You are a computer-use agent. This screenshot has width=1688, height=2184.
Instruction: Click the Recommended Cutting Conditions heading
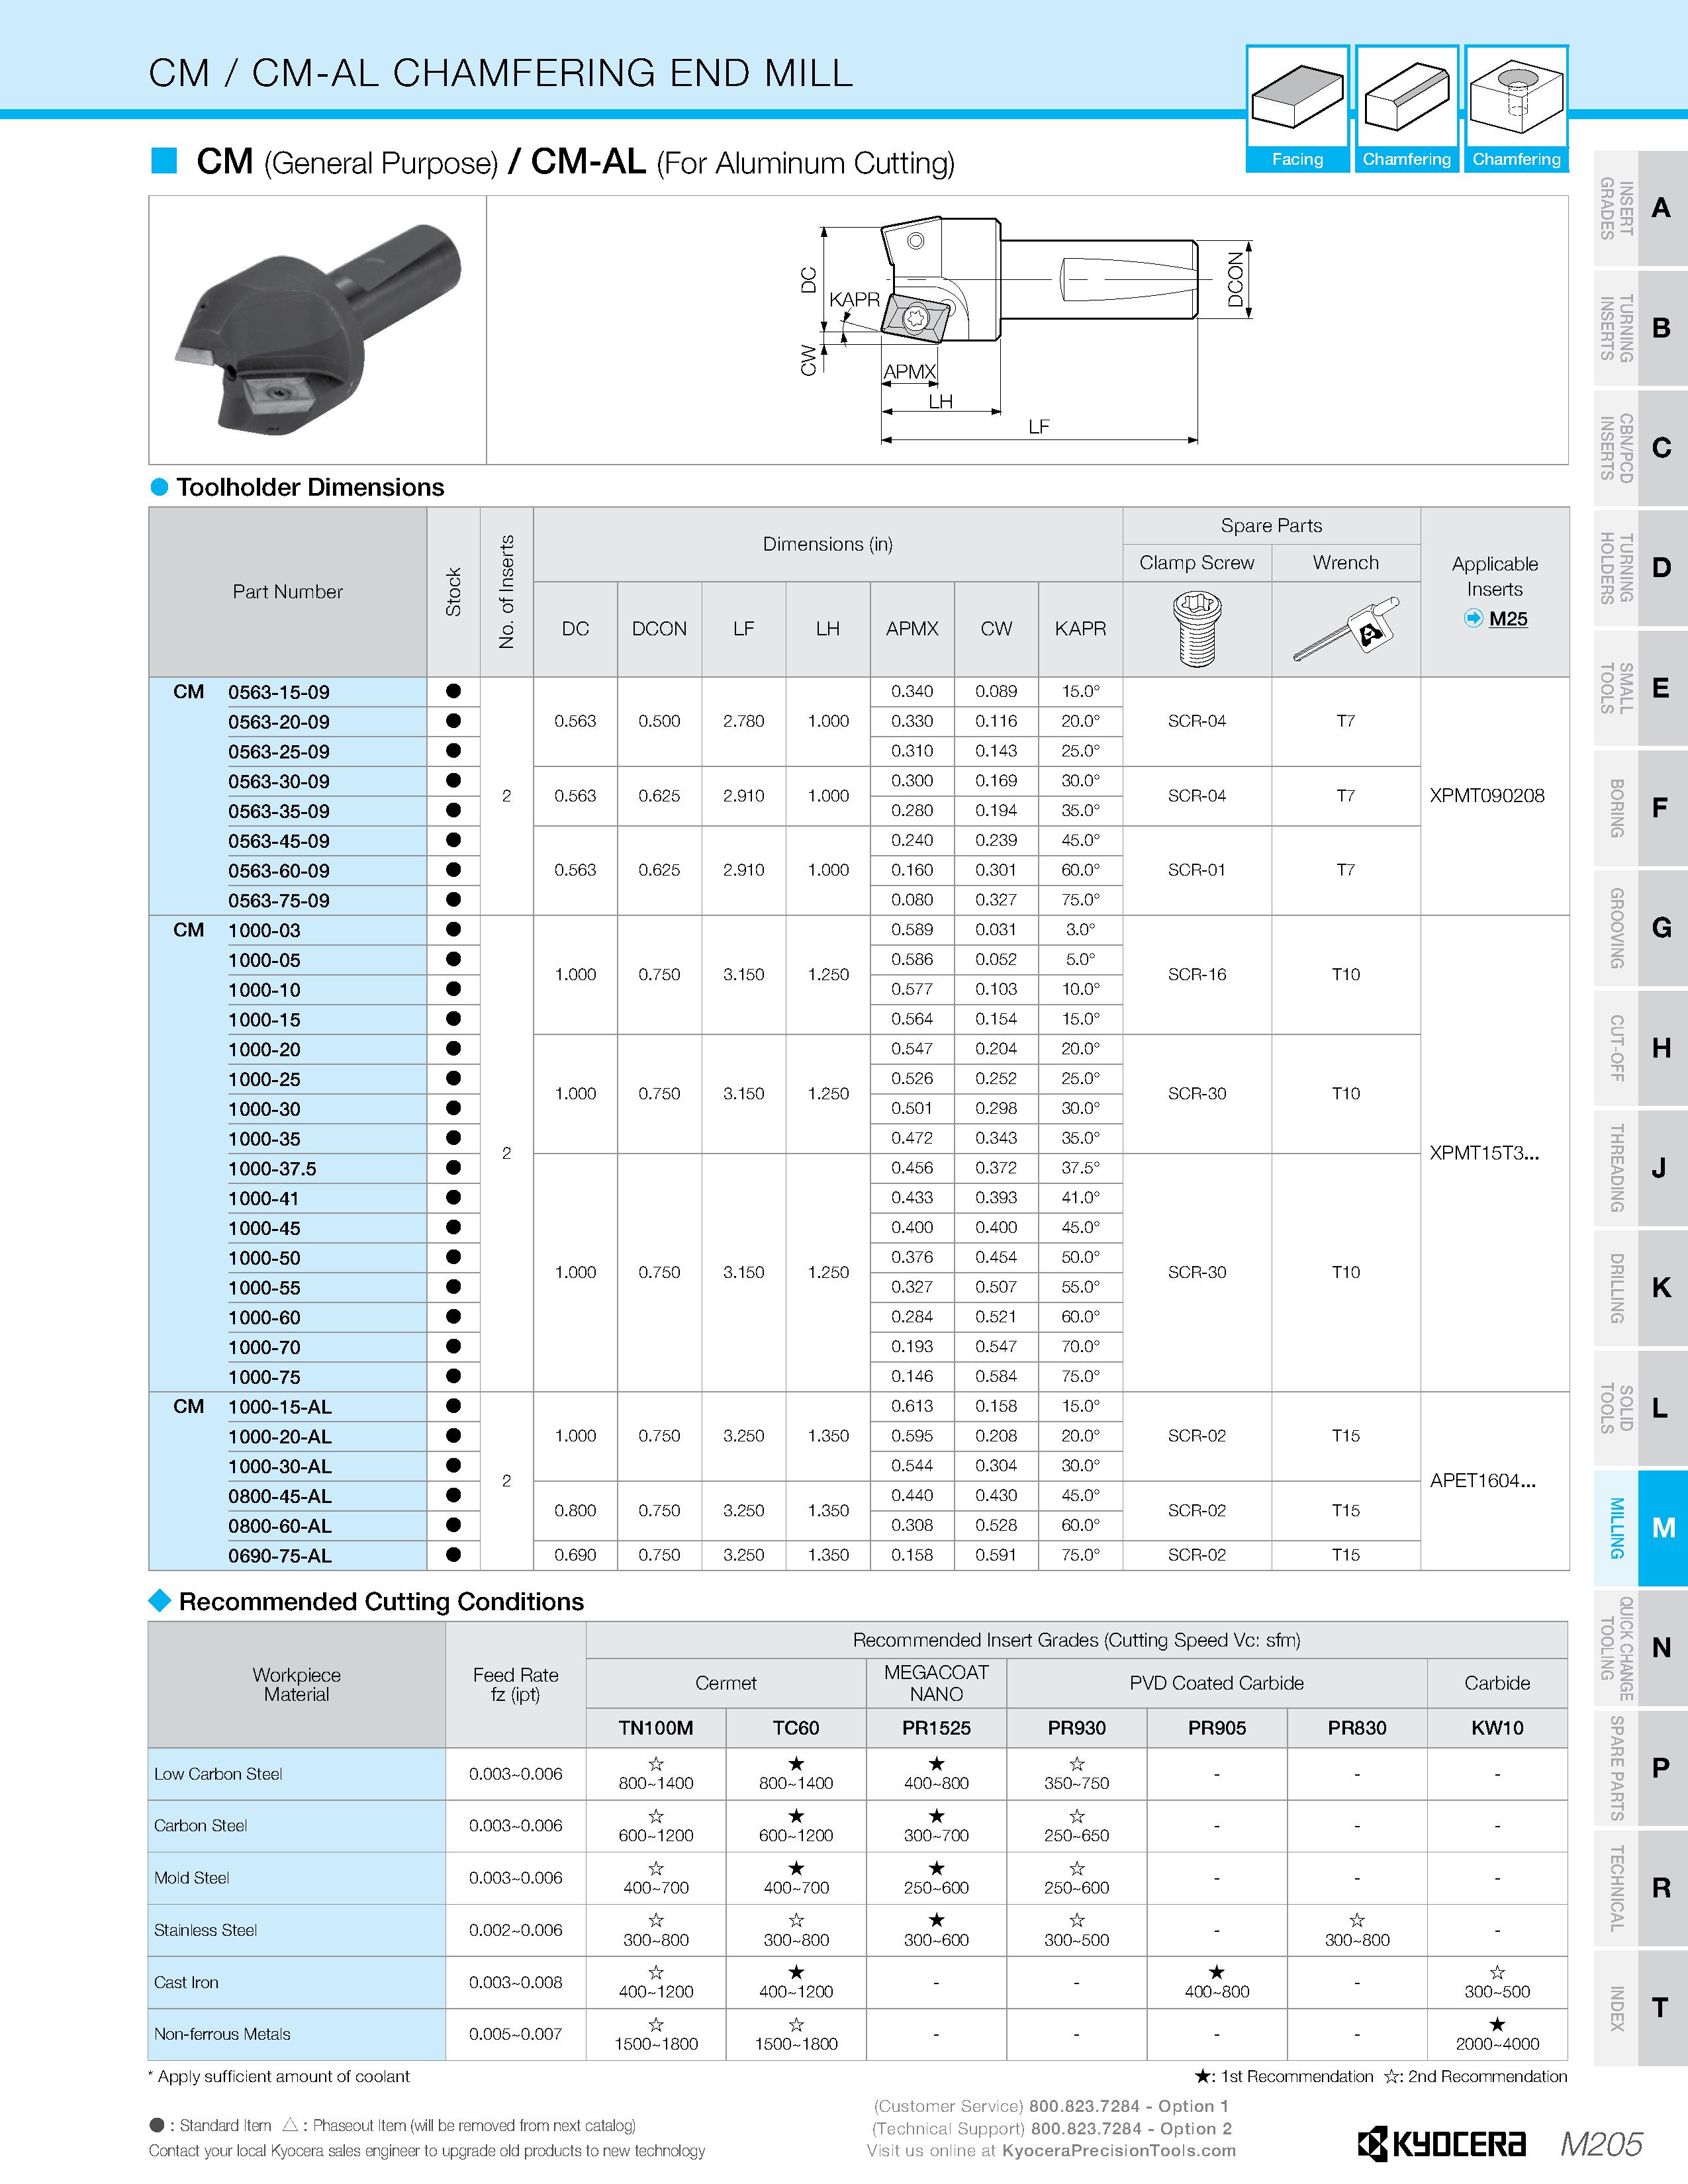[381, 1602]
